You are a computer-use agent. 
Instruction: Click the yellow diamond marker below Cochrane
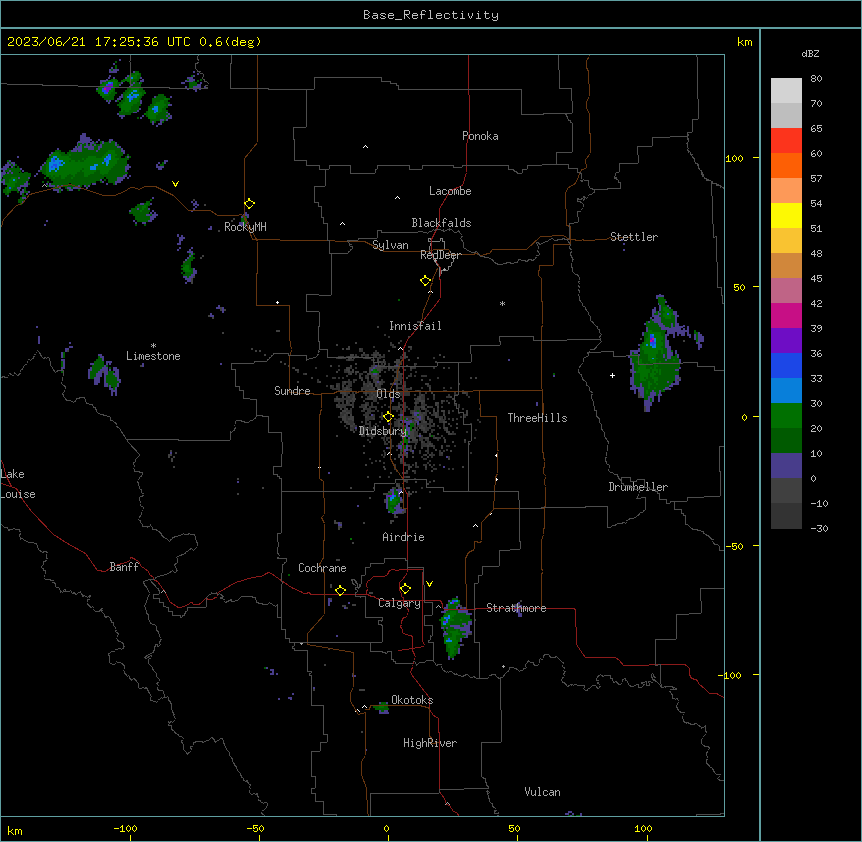tap(340, 590)
